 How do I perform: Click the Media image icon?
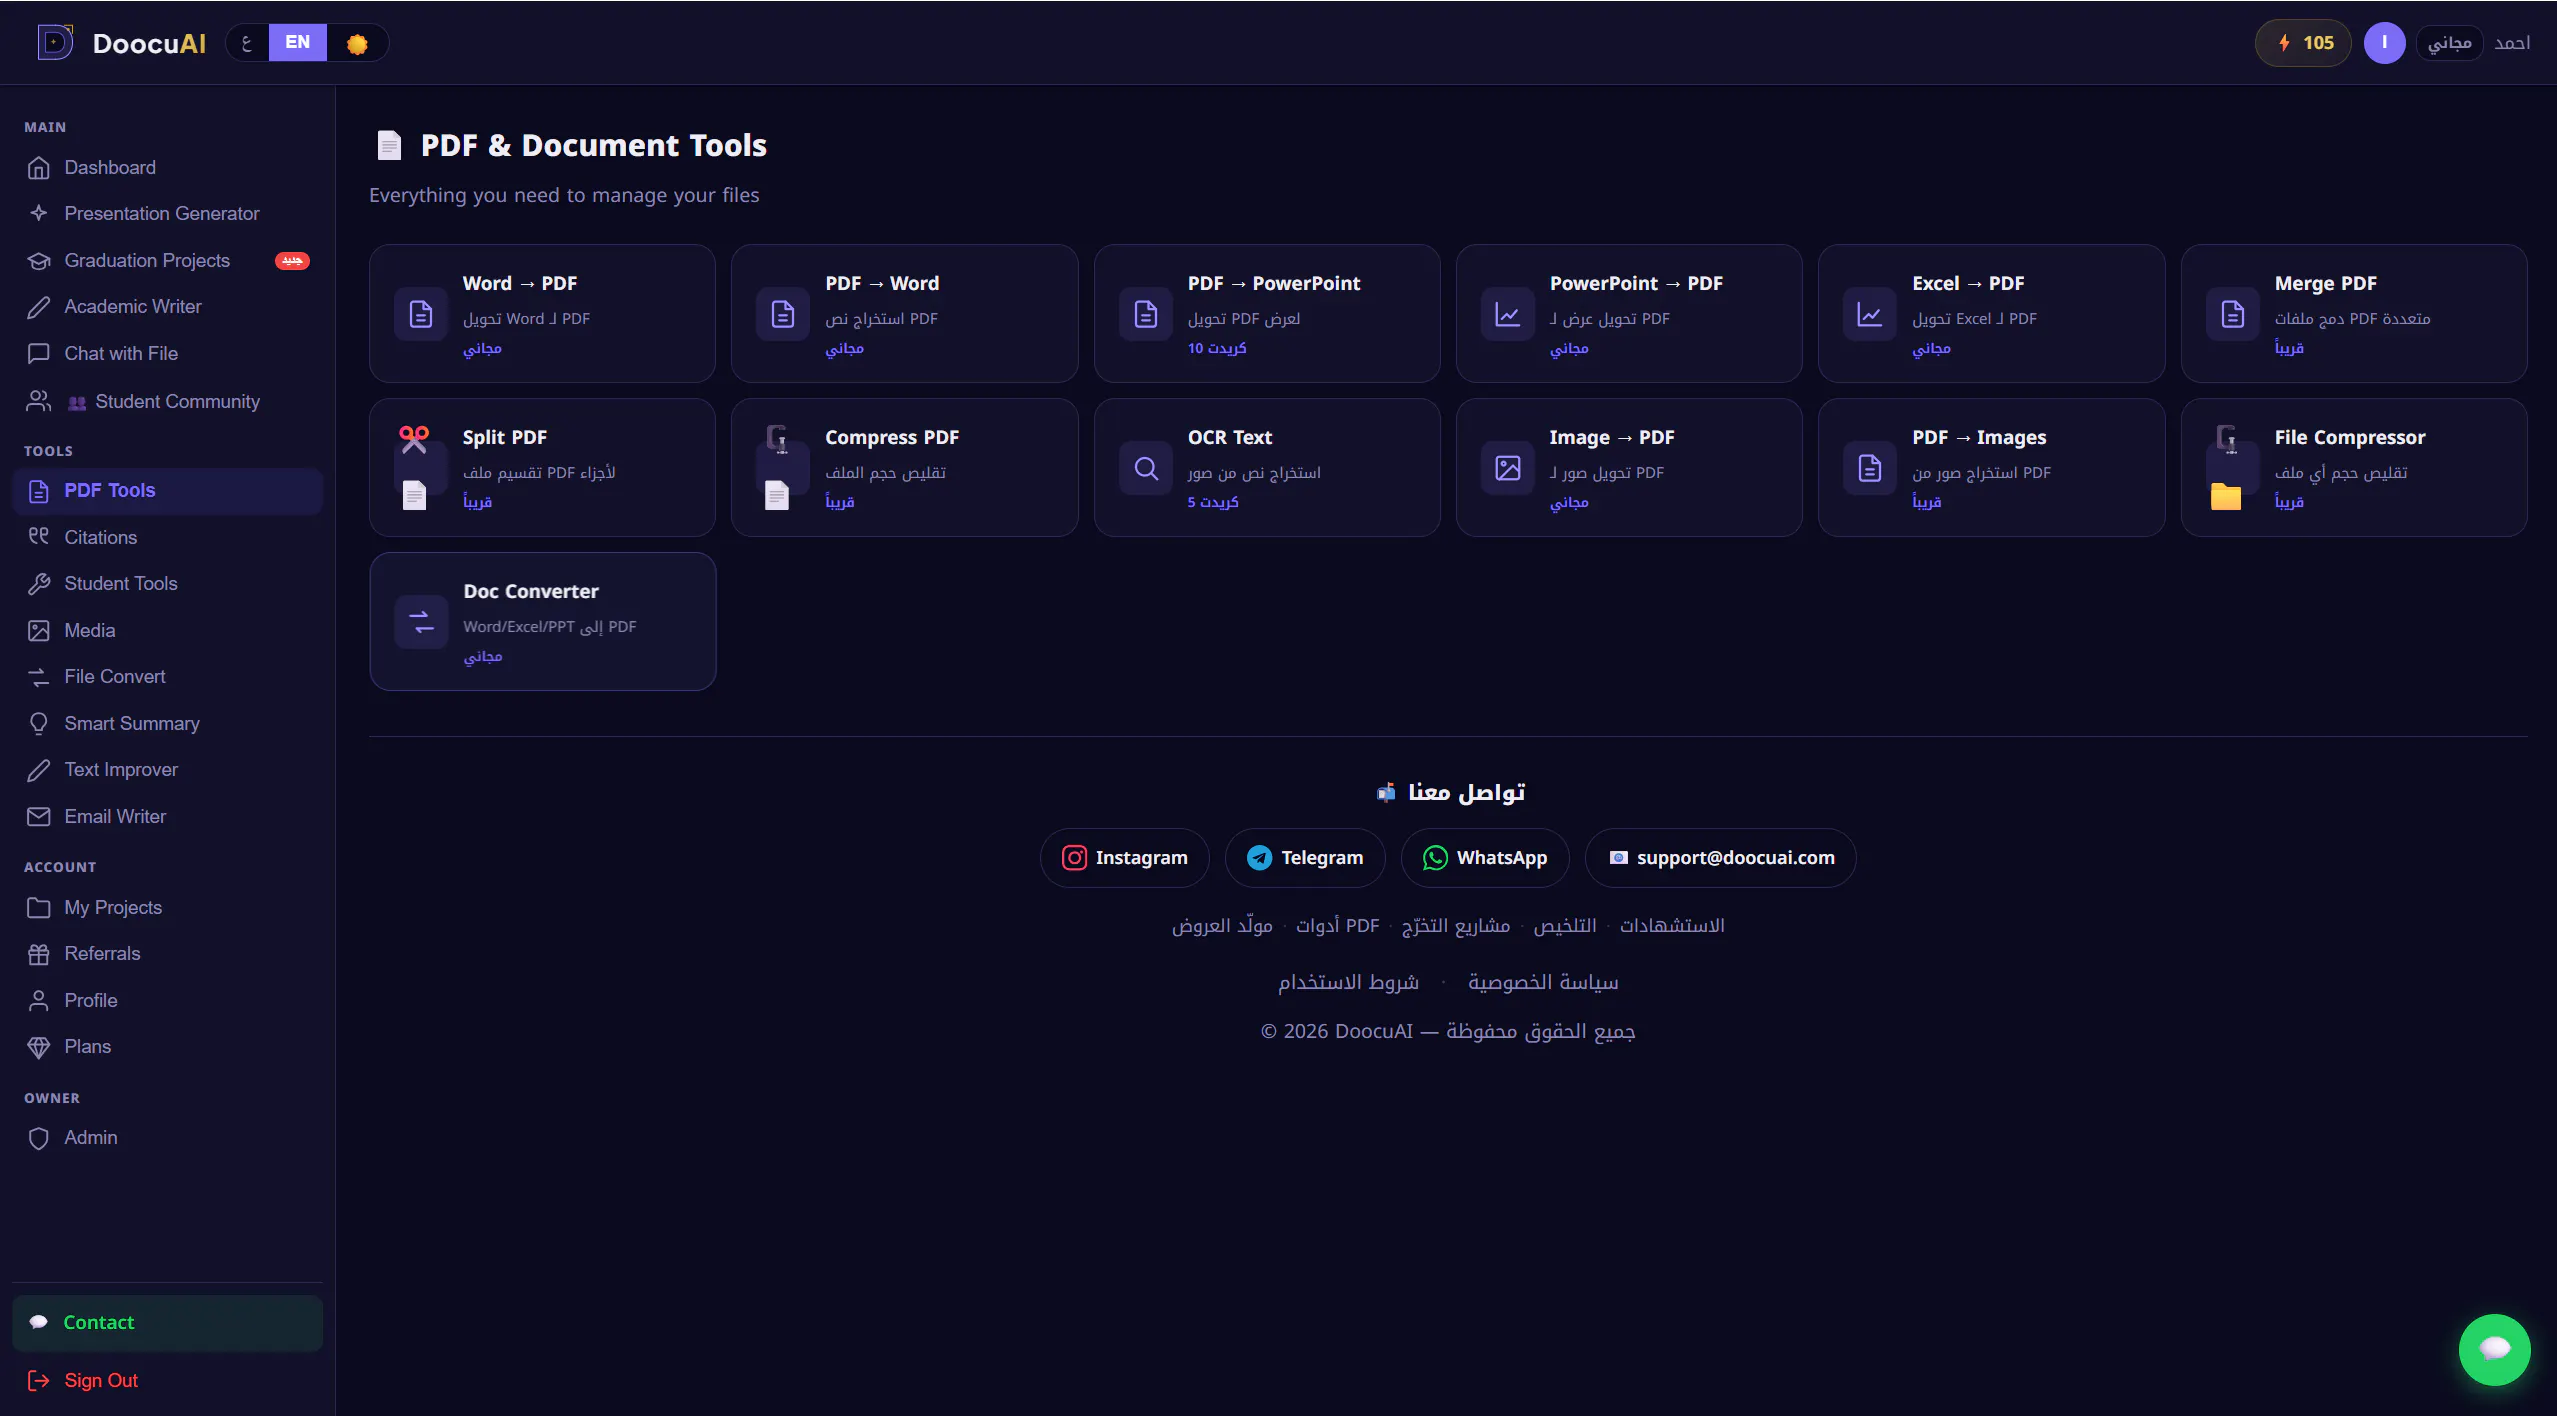point(39,630)
